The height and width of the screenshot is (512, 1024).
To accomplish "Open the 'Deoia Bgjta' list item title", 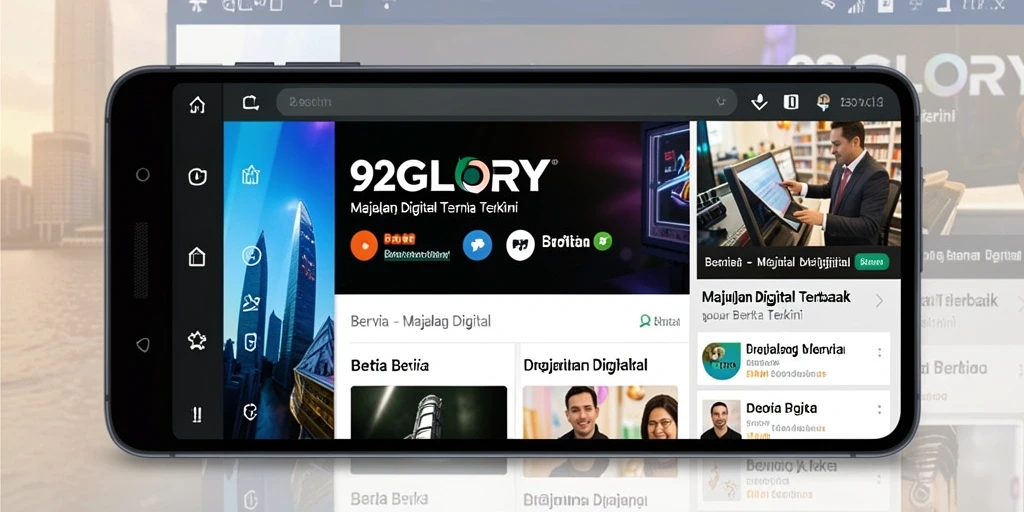I will (781, 408).
